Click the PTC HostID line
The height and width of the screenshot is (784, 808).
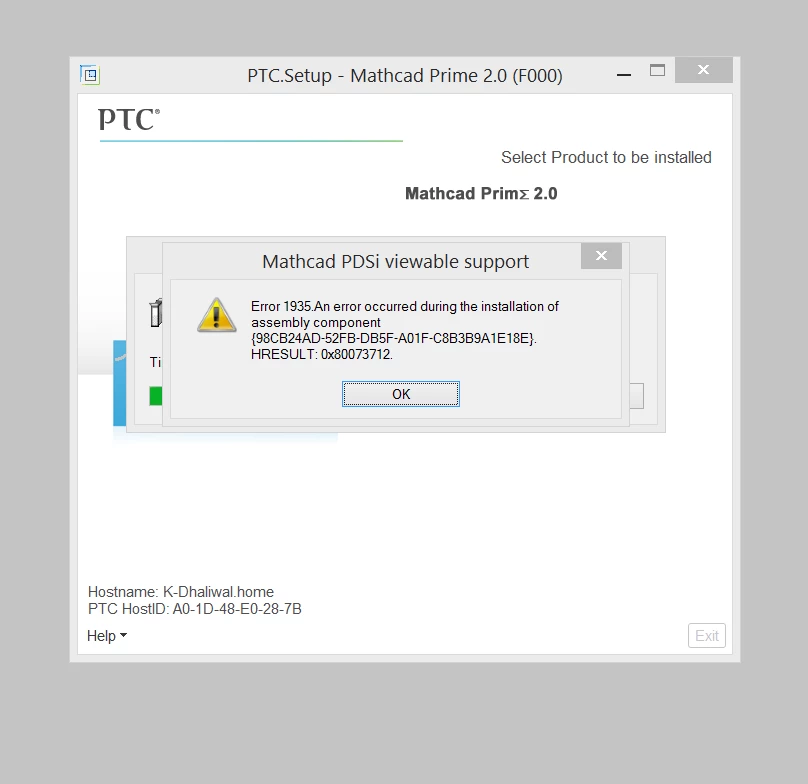[195, 609]
